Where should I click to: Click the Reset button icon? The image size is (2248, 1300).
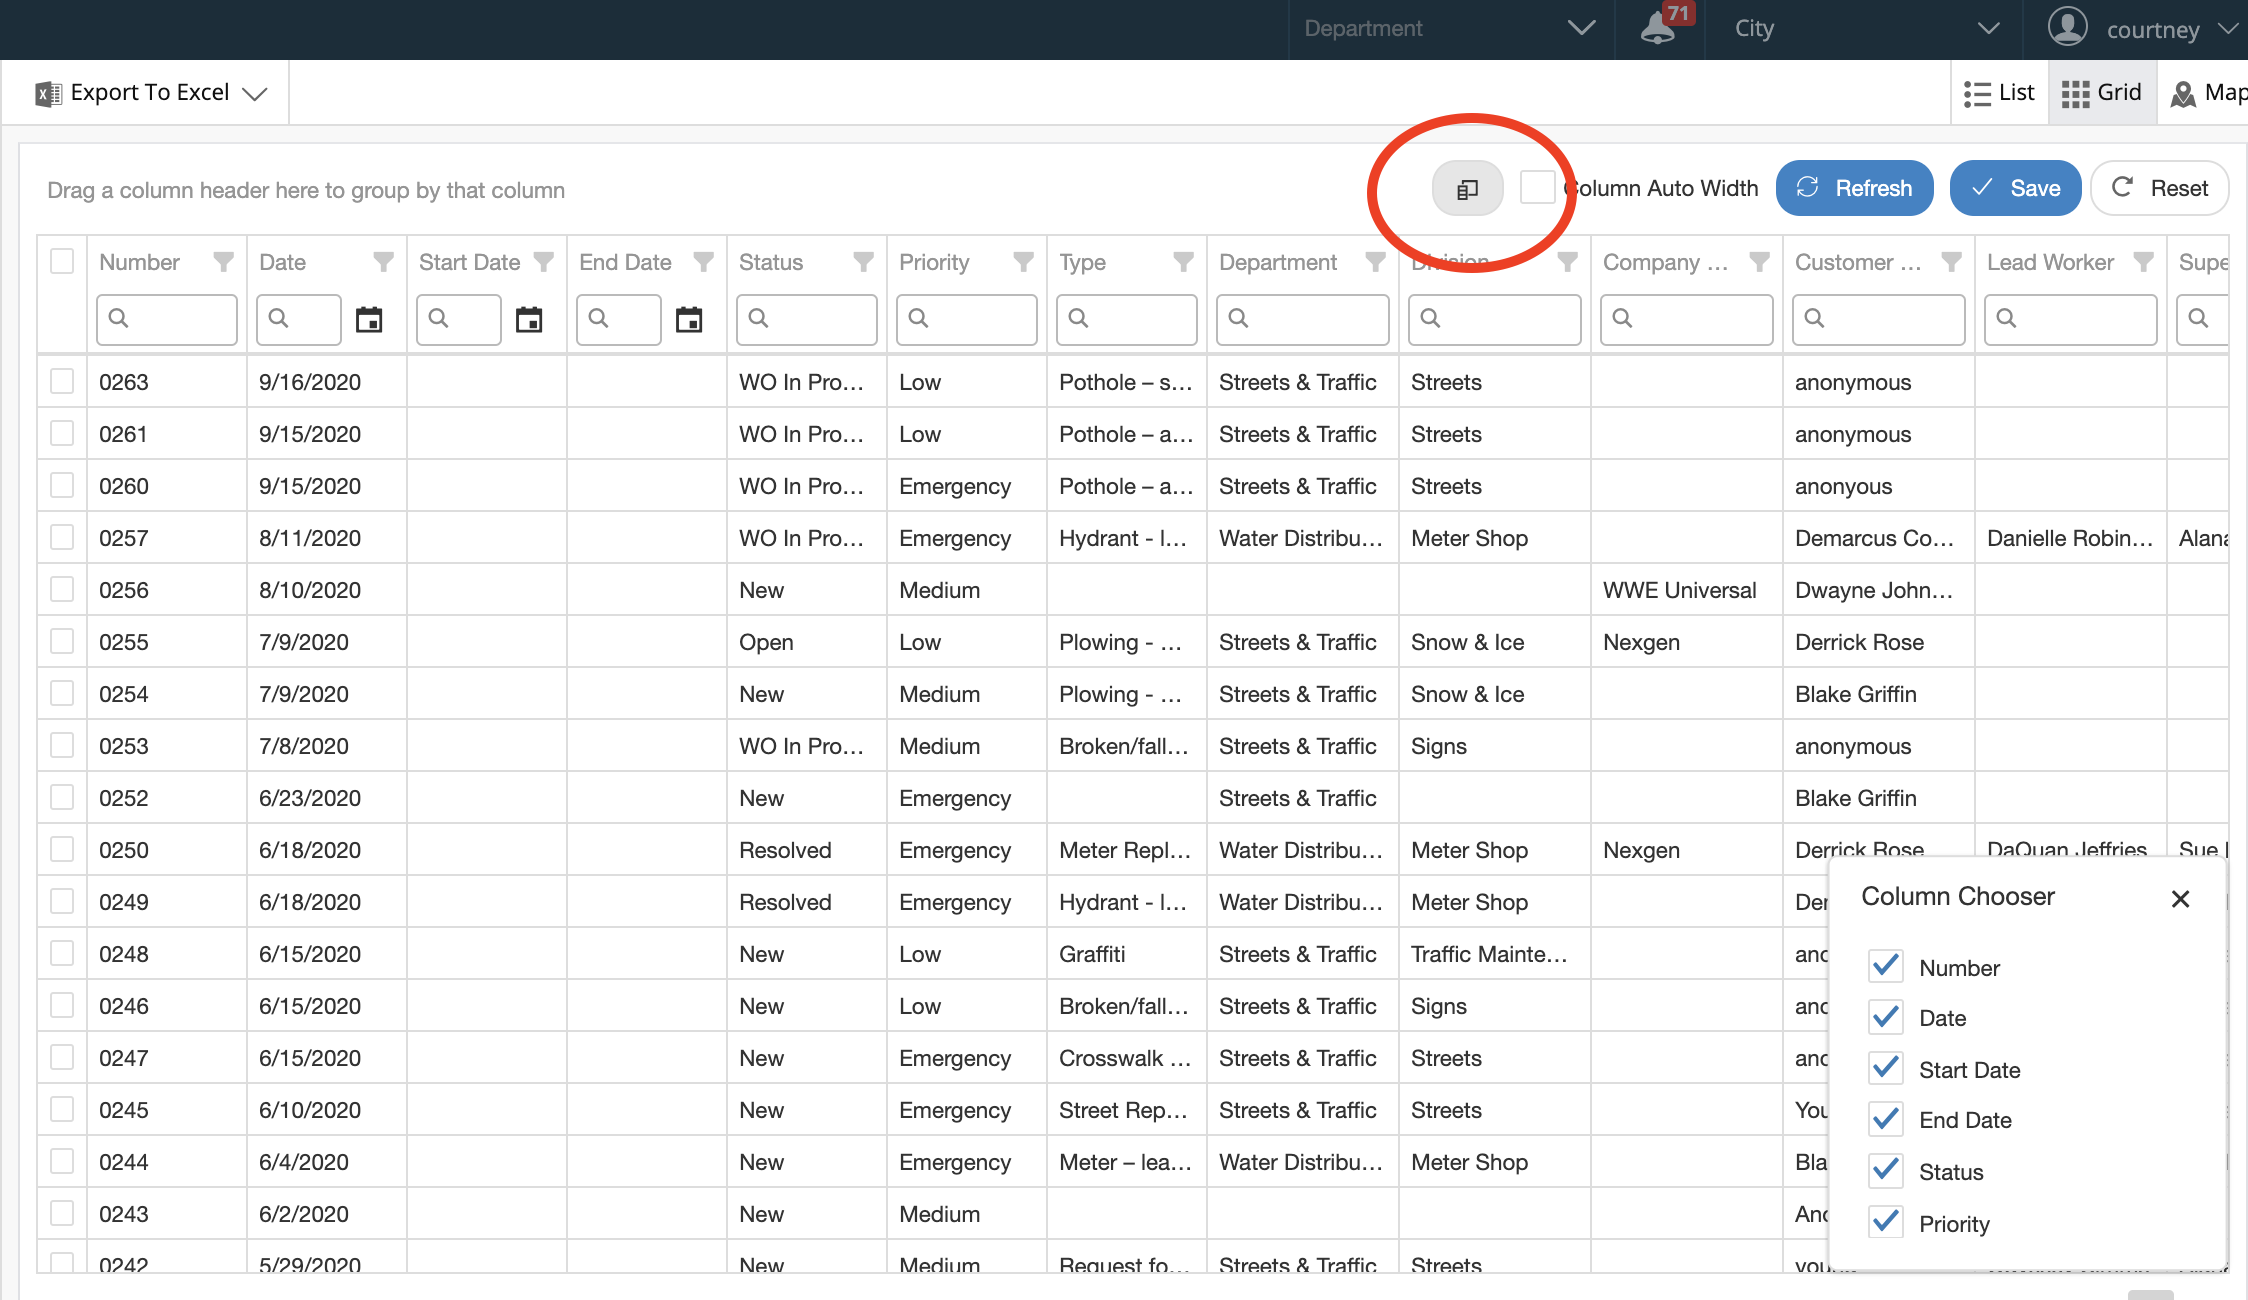[2123, 186]
